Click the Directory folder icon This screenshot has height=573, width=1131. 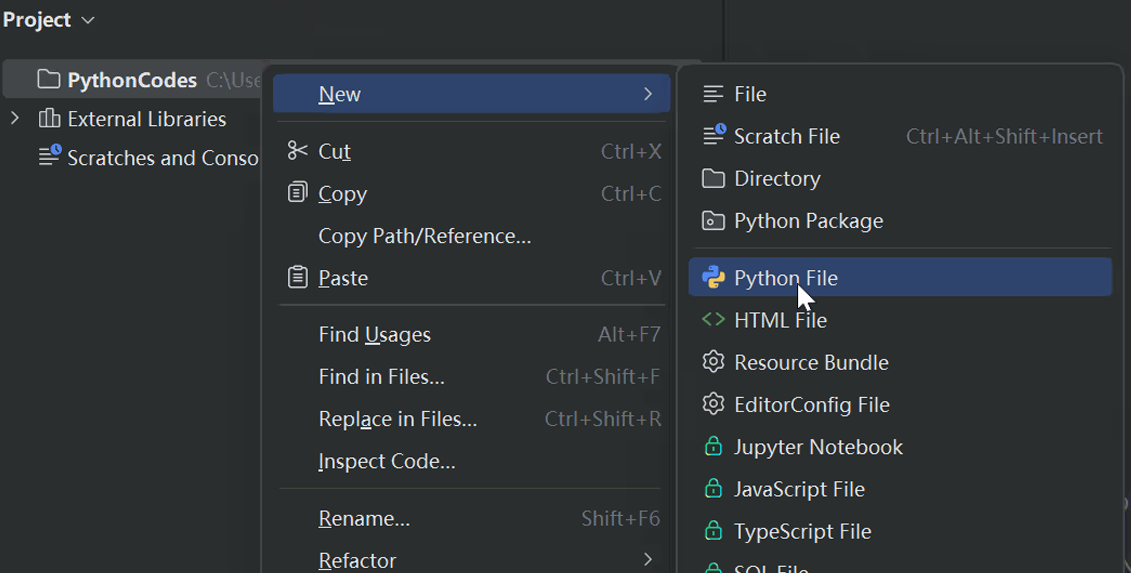pos(713,179)
